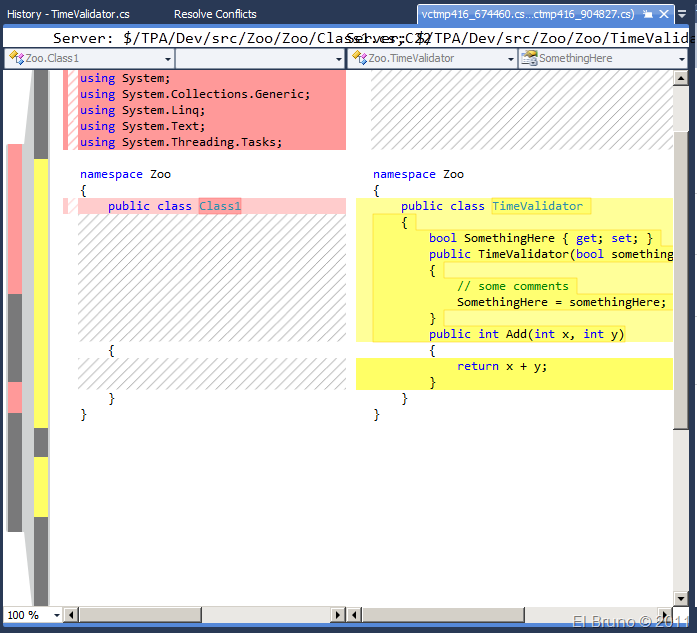Open the Zoo.TimeValidator type dropdown
The width and height of the screenshot is (697, 633).
point(510,59)
